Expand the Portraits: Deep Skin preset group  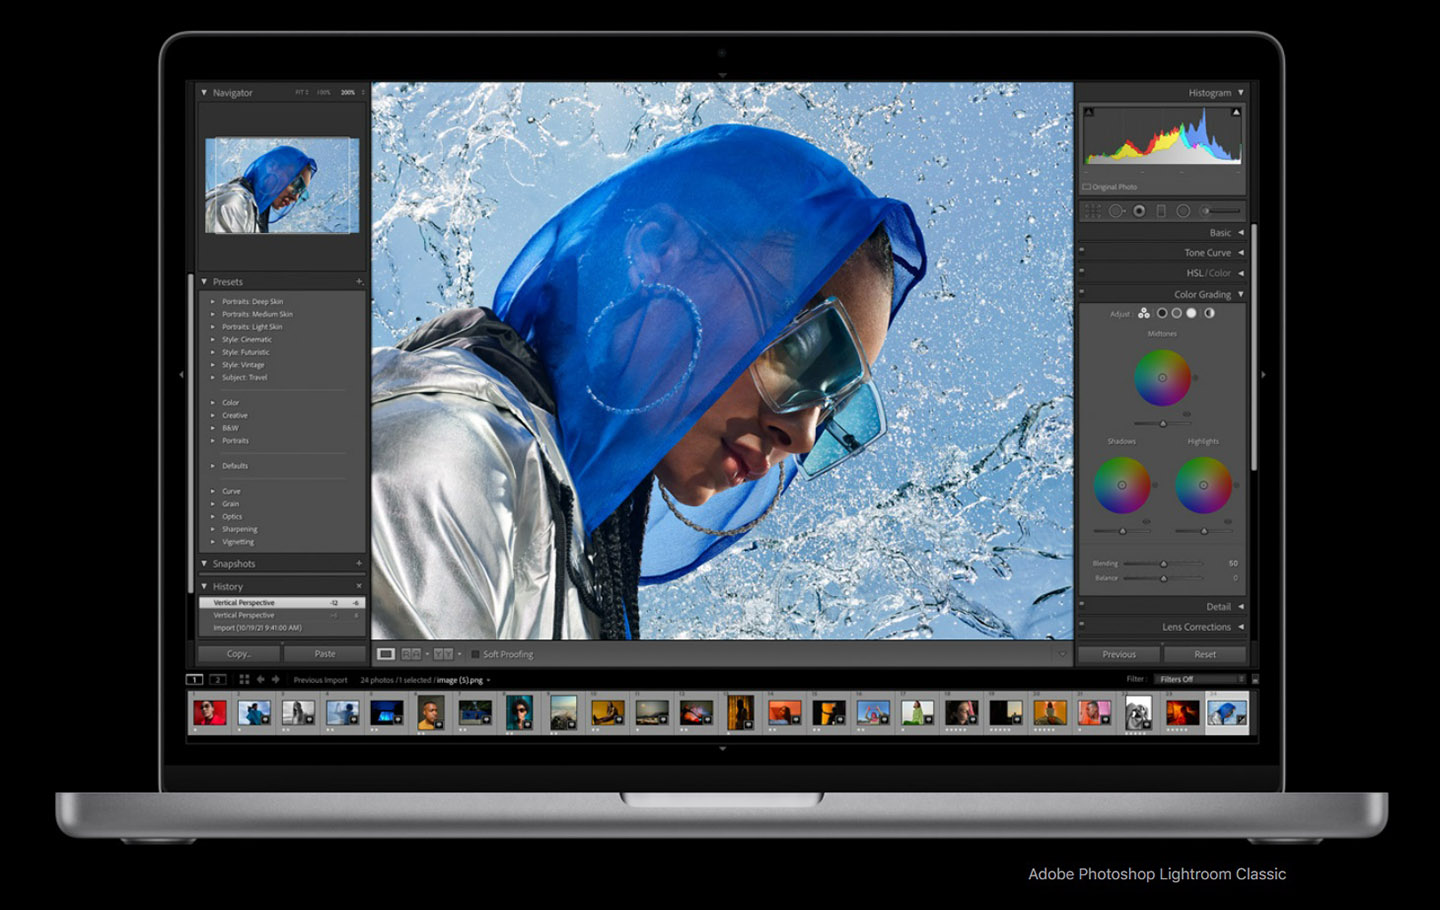coord(212,300)
